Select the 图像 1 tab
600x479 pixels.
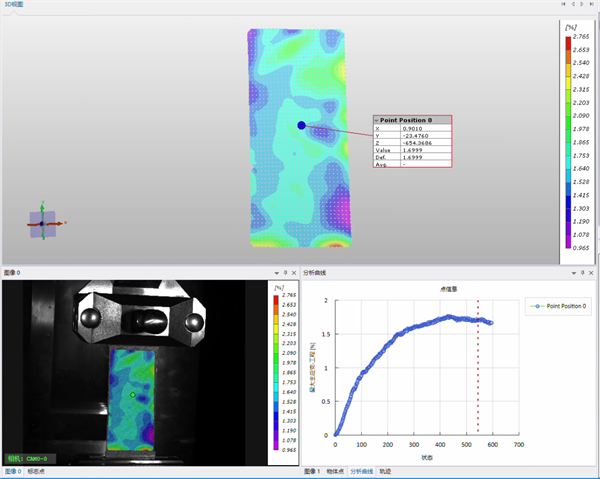click(312, 471)
